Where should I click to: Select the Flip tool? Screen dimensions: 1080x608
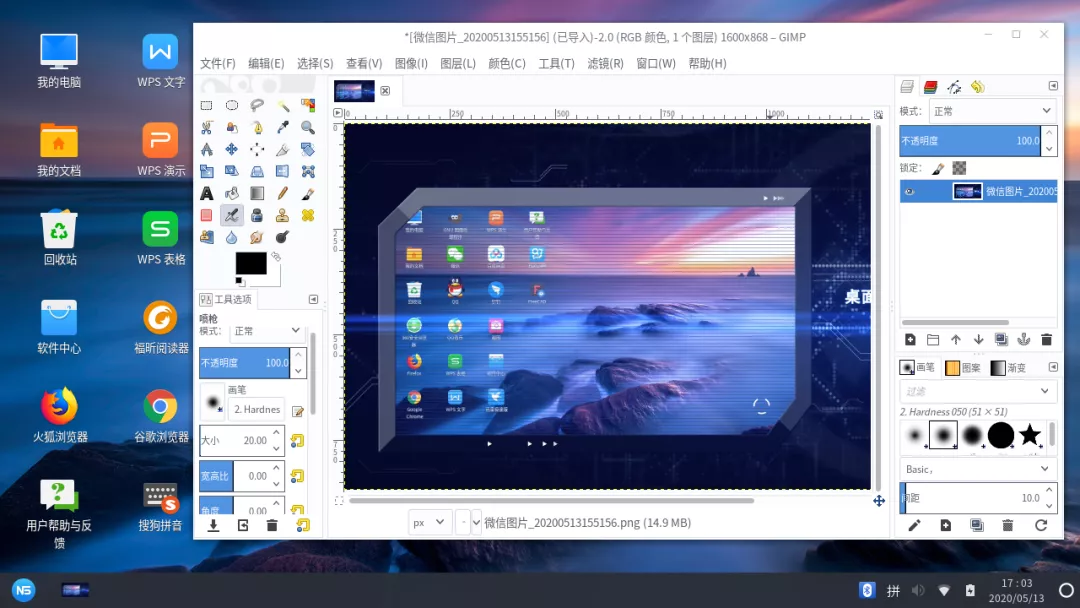pyautogui.click(x=282, y=171)
